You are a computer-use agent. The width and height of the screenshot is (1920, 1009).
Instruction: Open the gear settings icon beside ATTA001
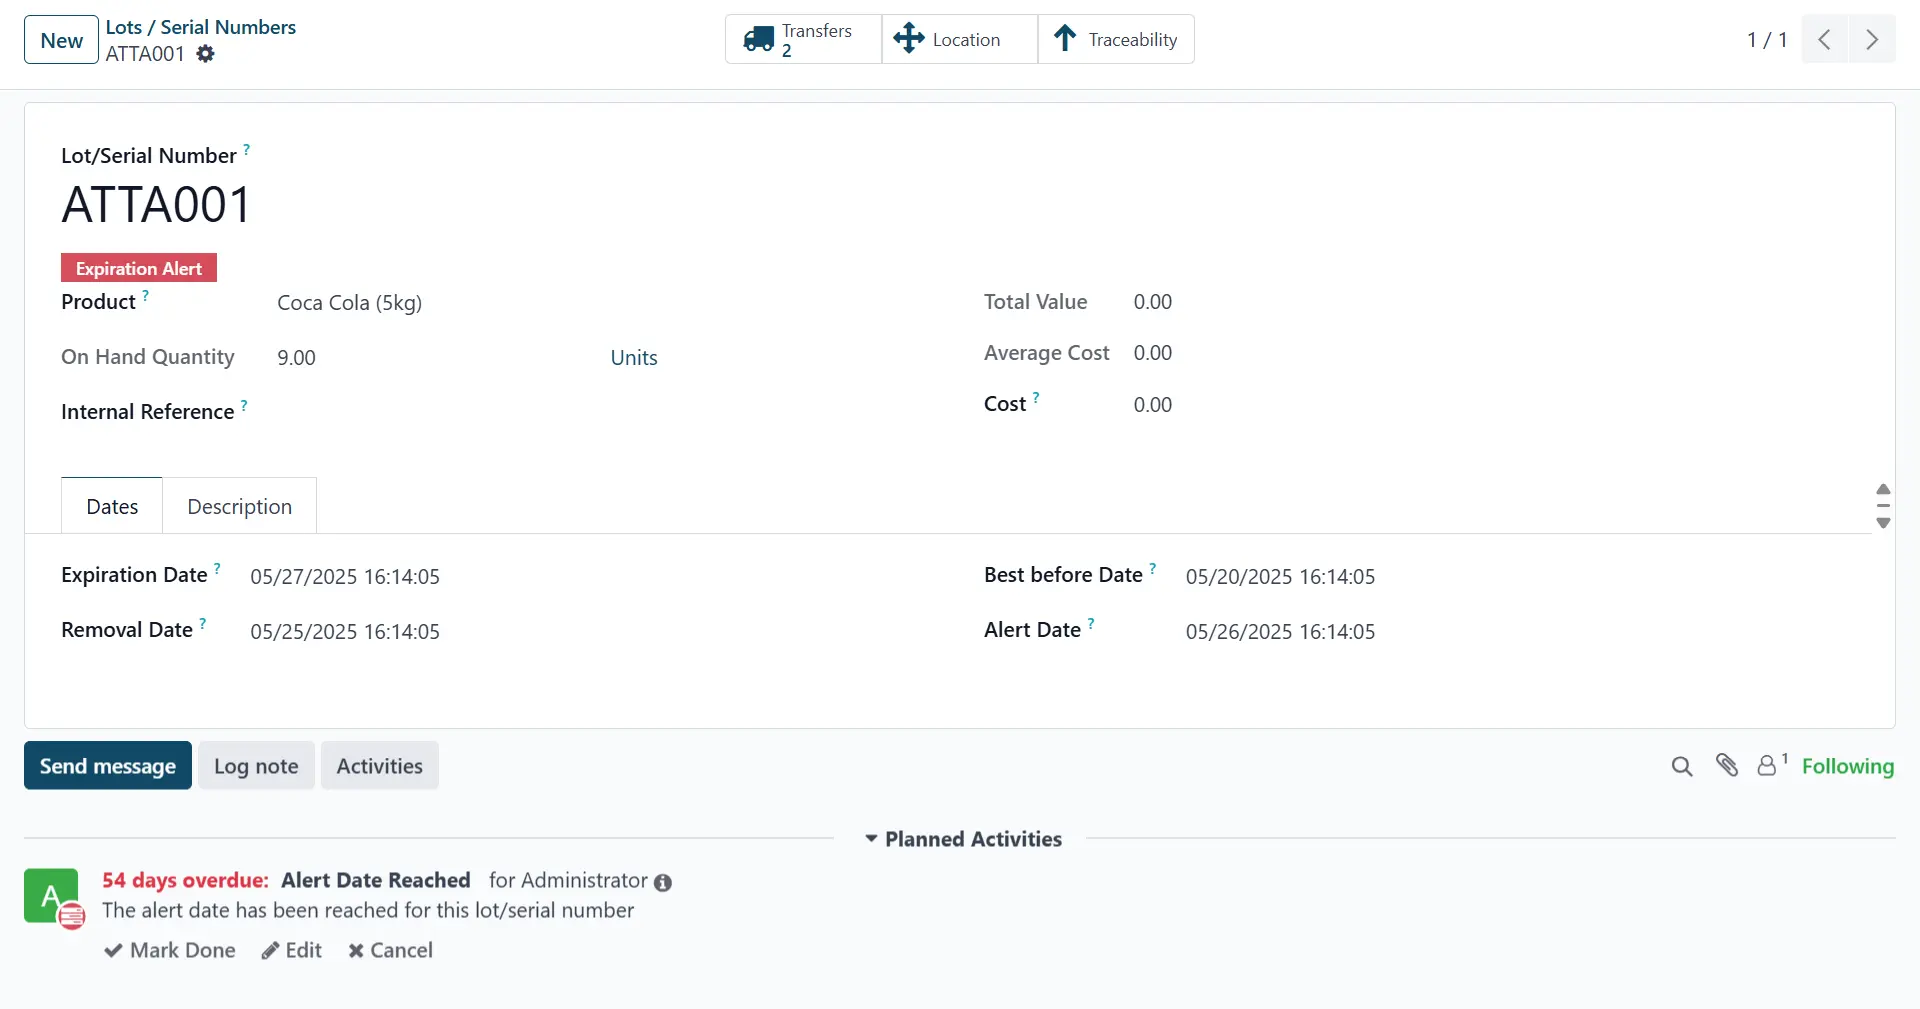coord(205,54)
